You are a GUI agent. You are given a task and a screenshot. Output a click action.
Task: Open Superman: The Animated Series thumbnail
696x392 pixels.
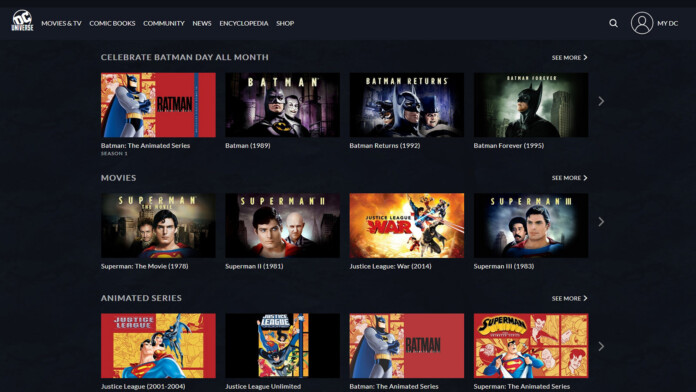(531, 346)
